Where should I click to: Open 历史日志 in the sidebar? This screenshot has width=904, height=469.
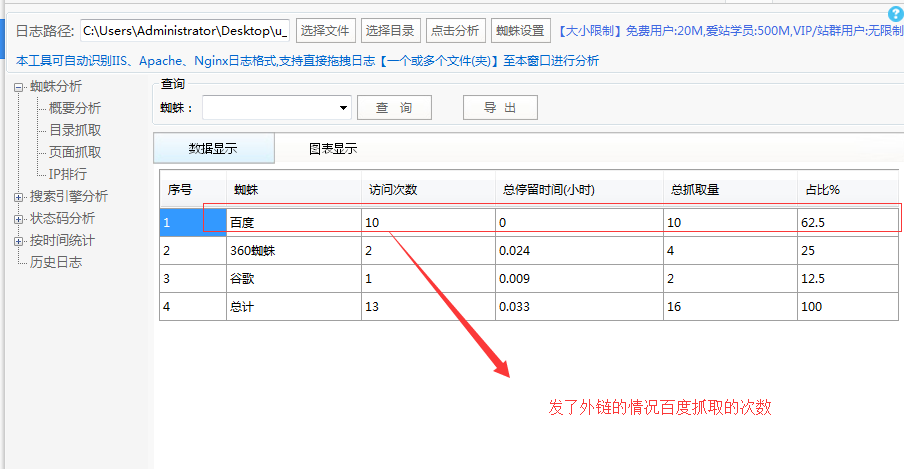pyautogui.click(x=56, y=263)
